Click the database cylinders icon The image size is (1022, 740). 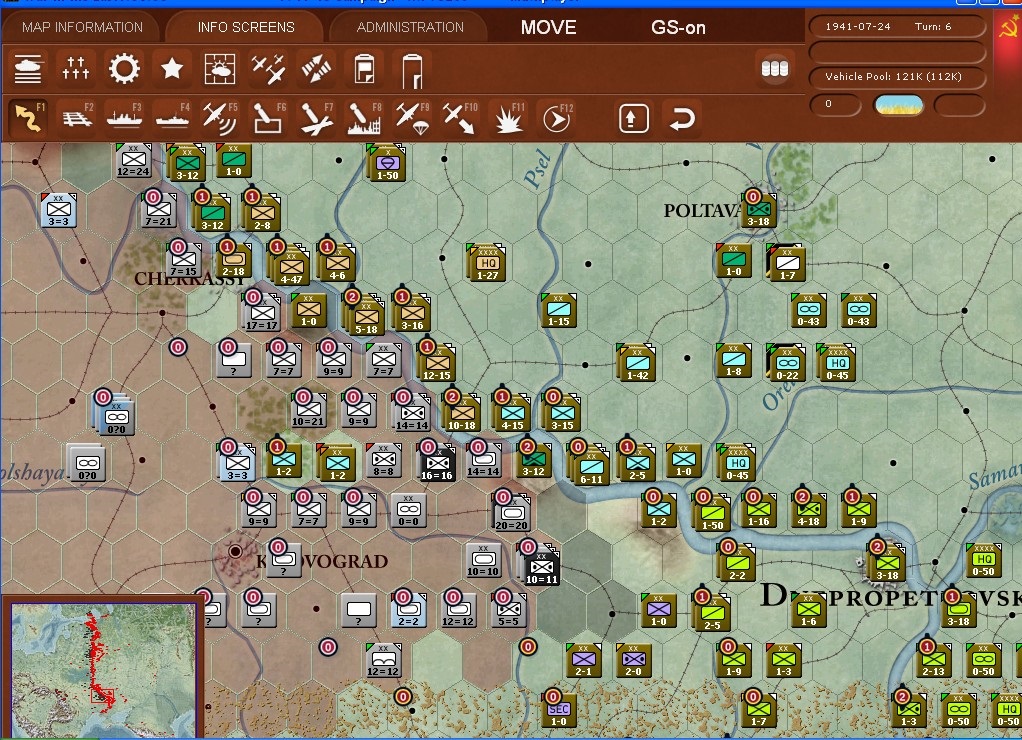tap(774, 68)
